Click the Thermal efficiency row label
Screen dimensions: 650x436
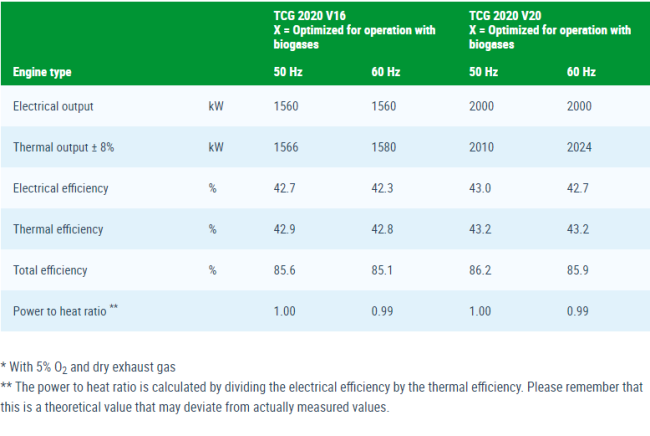pyautogui.click(x=58, y=229)
